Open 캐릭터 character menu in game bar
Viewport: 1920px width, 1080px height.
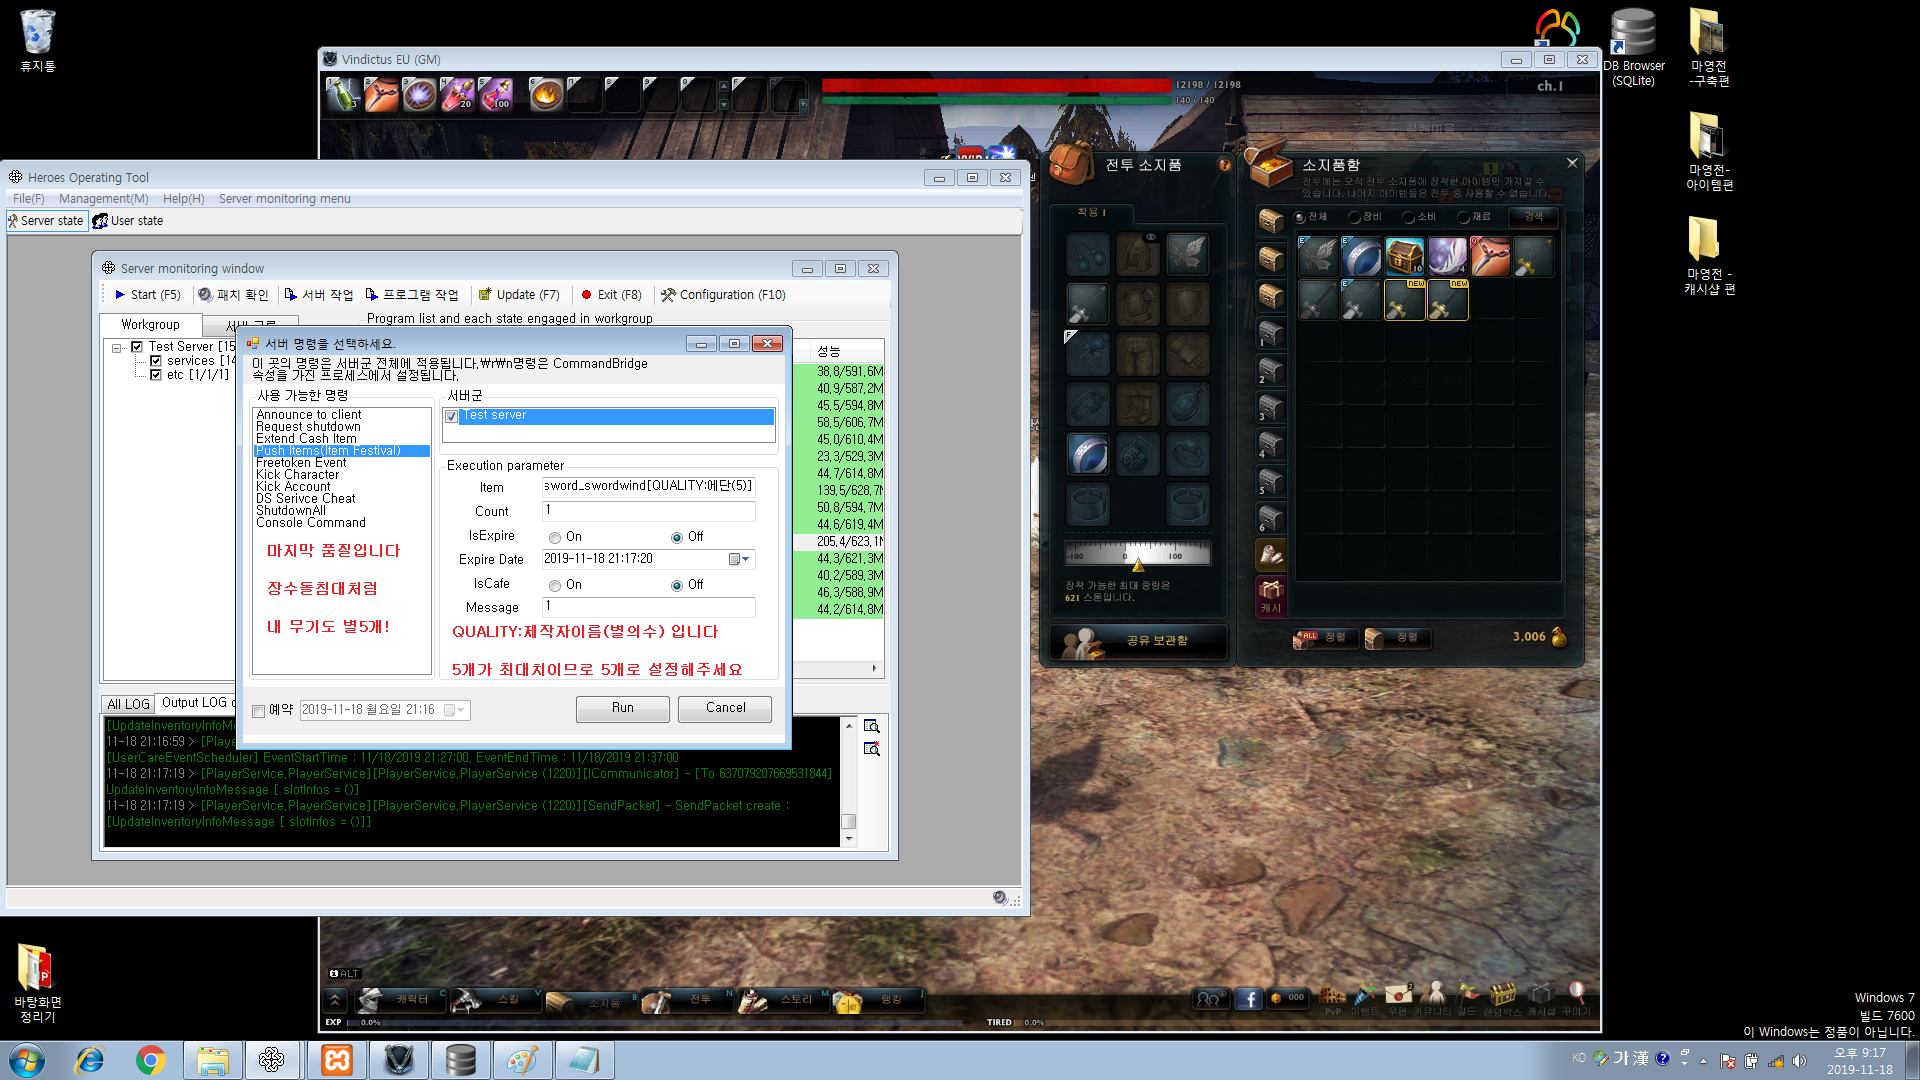coord(400,999)
